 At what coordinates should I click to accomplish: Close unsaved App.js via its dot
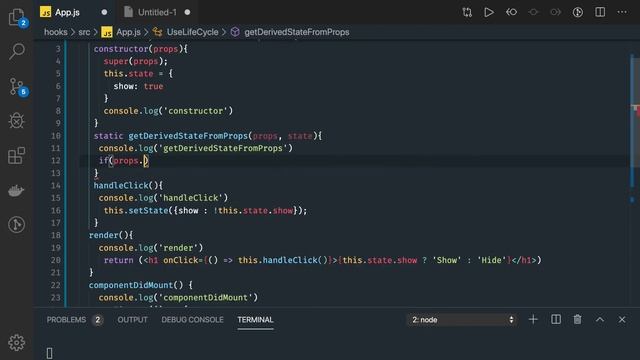[104, 12]
